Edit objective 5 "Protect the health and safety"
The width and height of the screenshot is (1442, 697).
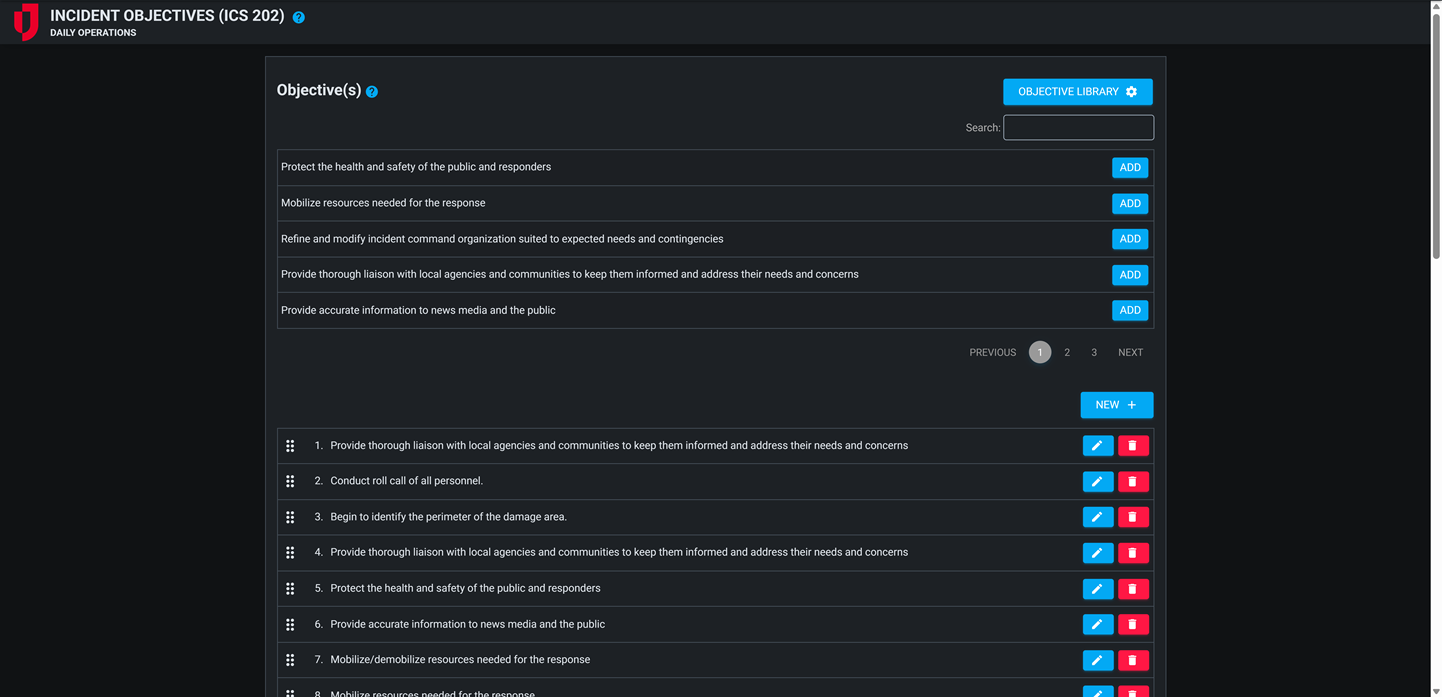tap(1098, 588)
